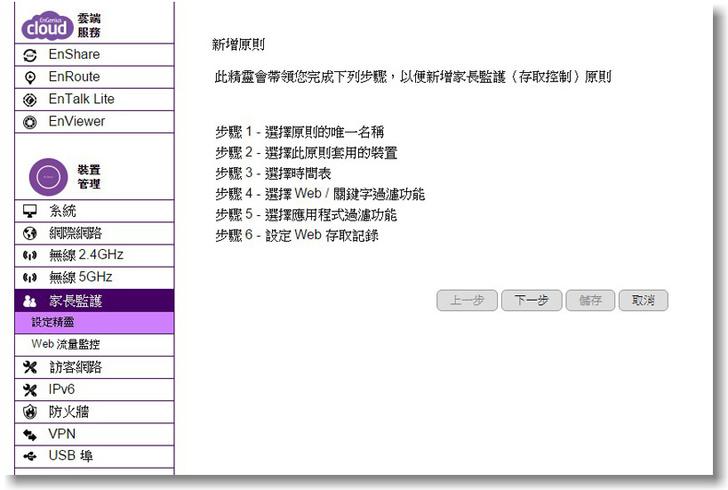
Task: Click the 步驟 6 設定 Web 存取記錄 line
Action: [297, 235]
